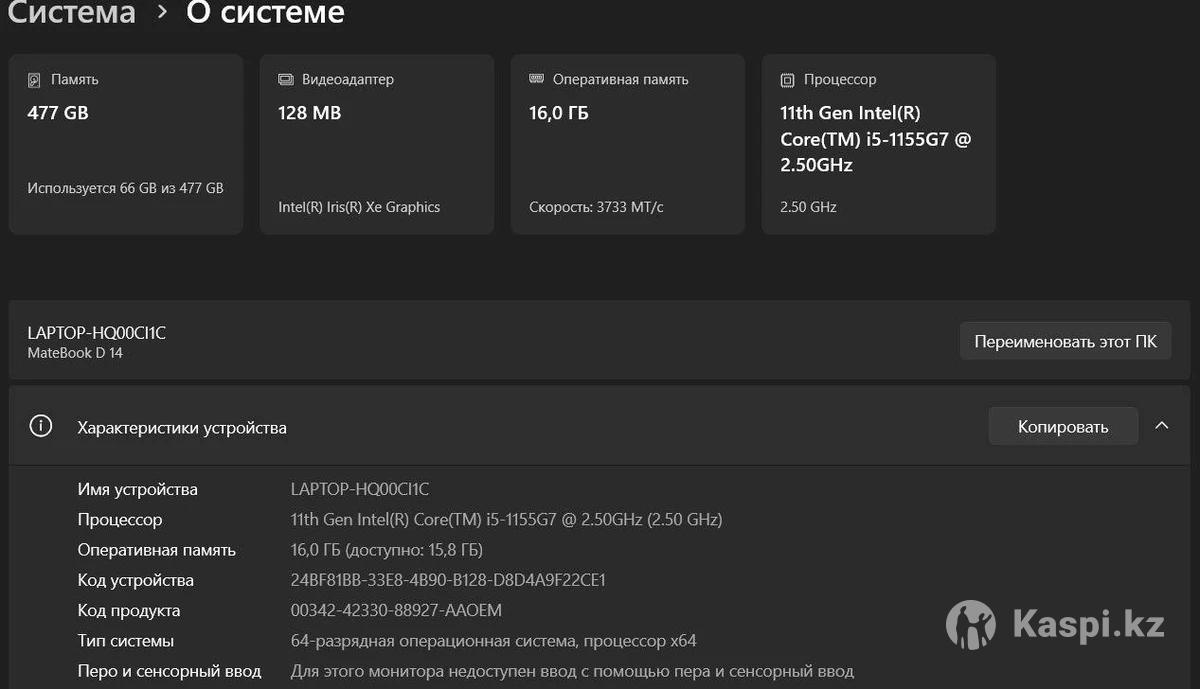
Task: Select the Код продукта value 00342-42330-88927-AAOEM
Action: pyautogui.click(x=396, y=610)
